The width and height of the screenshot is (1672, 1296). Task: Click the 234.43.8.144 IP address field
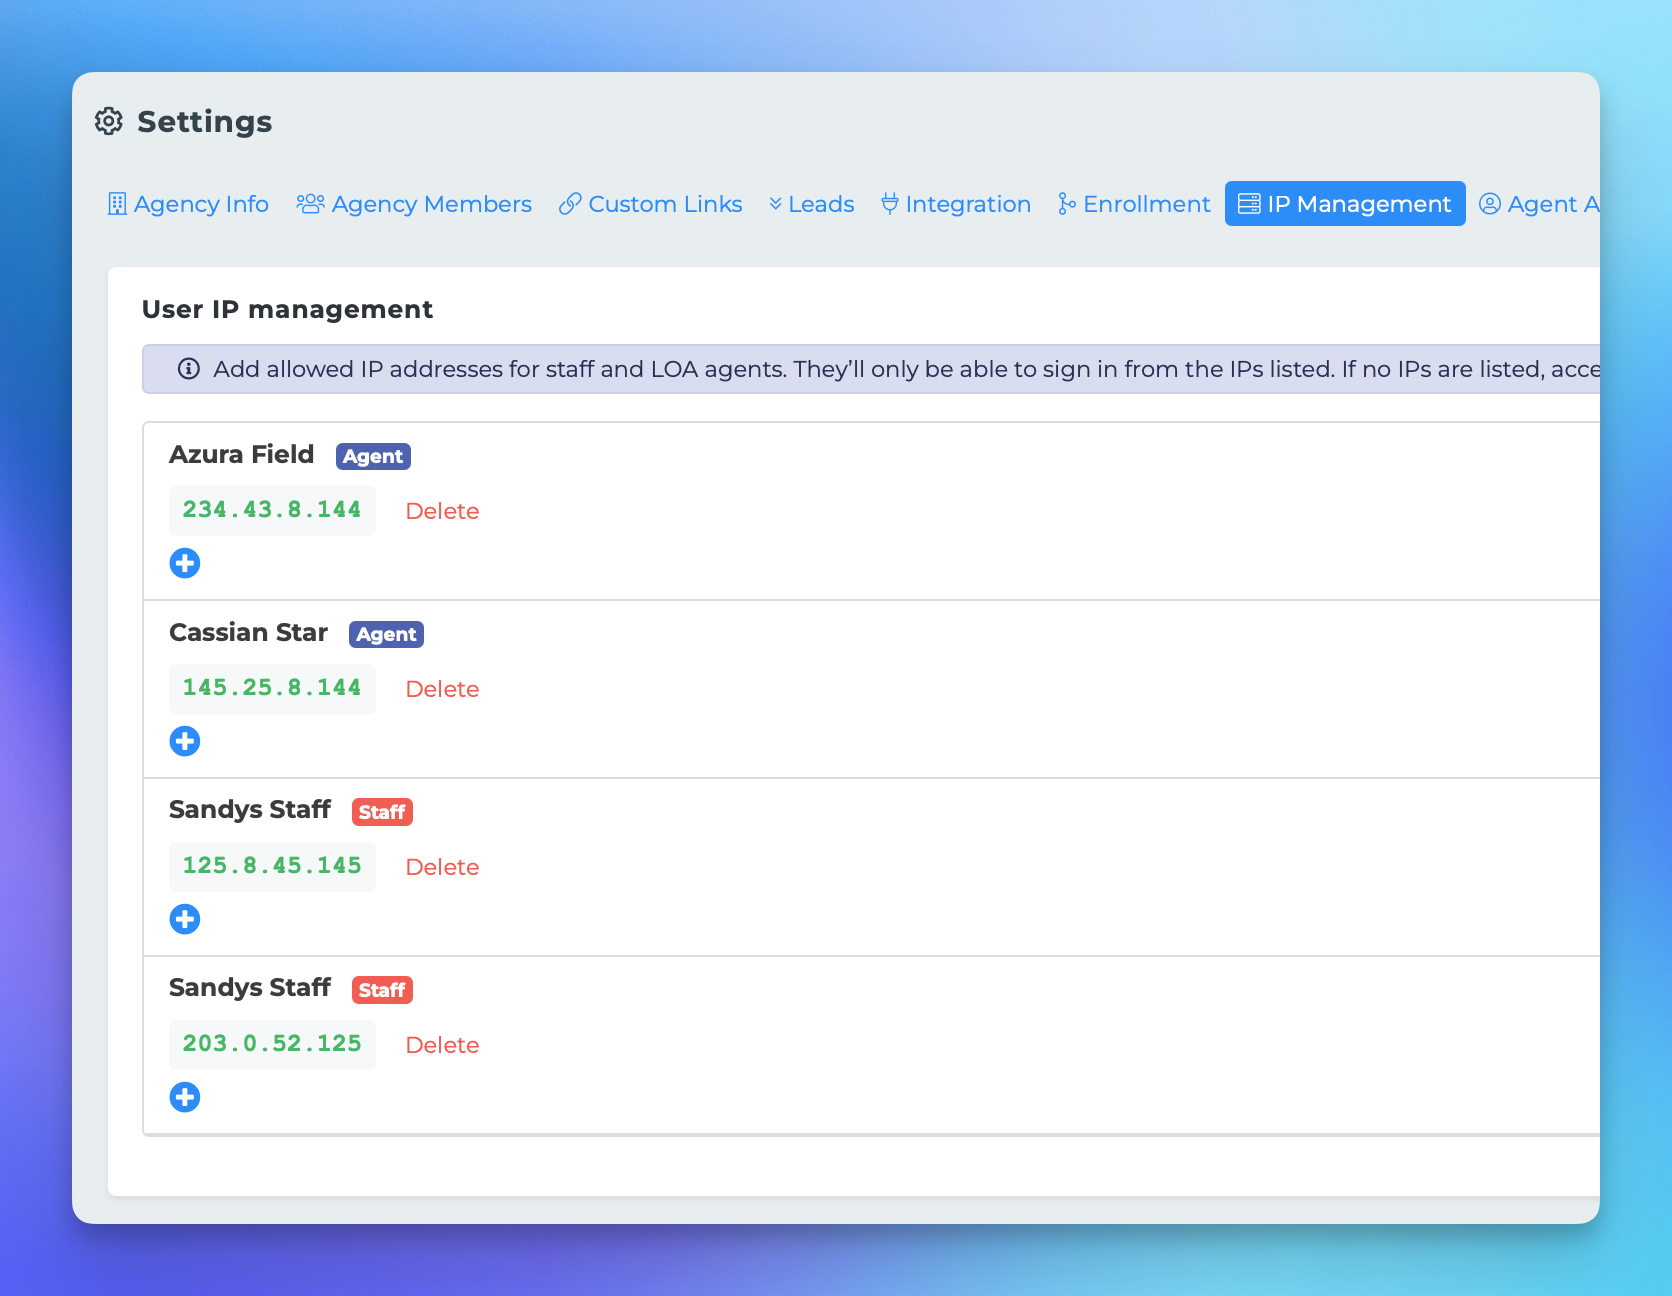272,510
